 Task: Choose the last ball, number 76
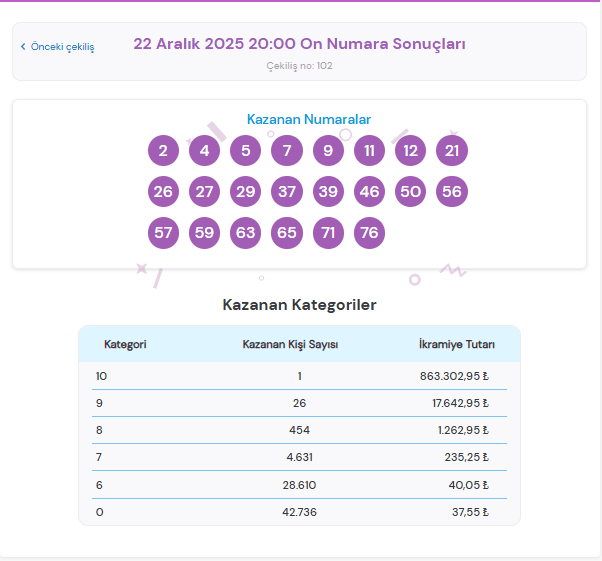point(369,233)
